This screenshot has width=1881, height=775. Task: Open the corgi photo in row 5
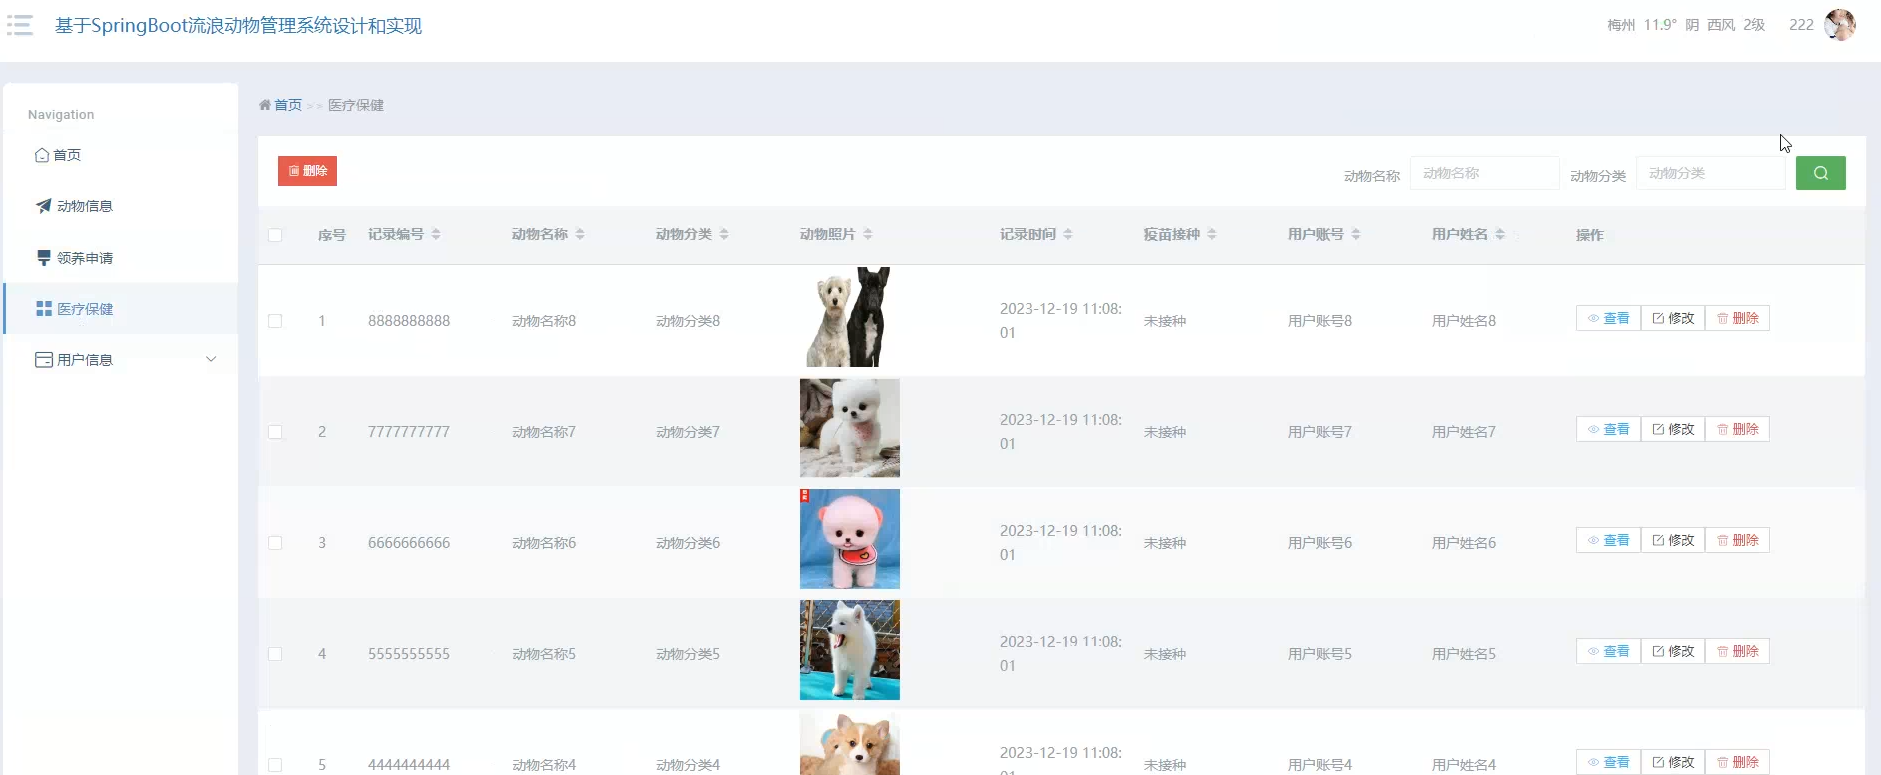tap(850, 743)
